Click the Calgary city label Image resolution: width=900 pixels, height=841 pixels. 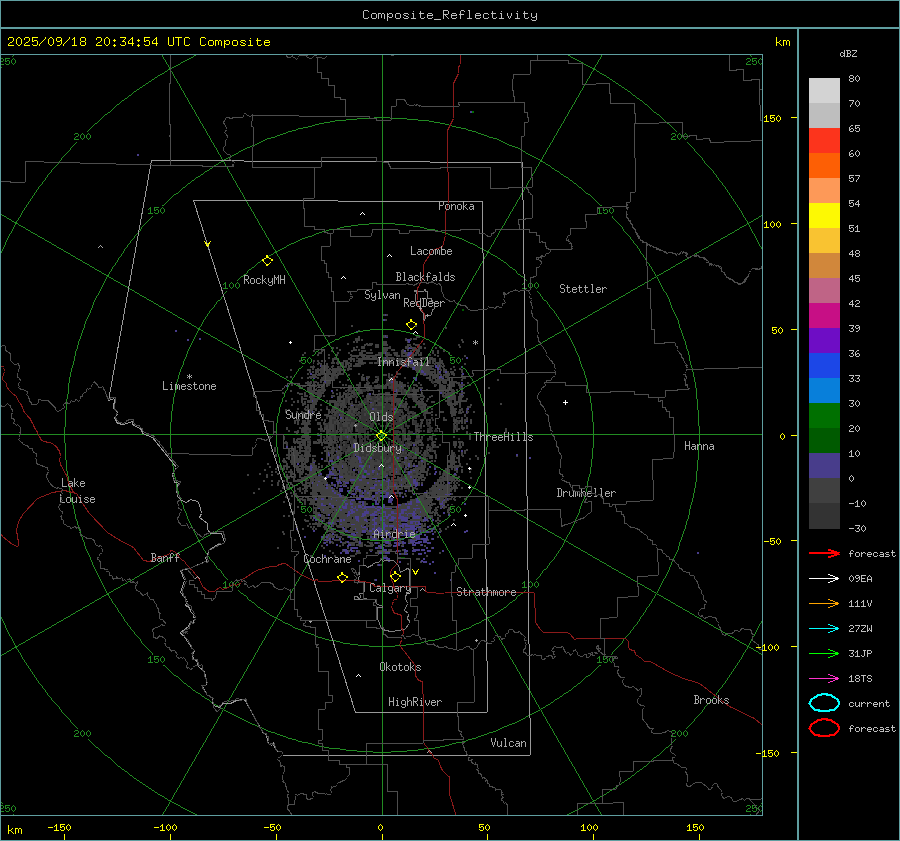(x=389, y=589)
